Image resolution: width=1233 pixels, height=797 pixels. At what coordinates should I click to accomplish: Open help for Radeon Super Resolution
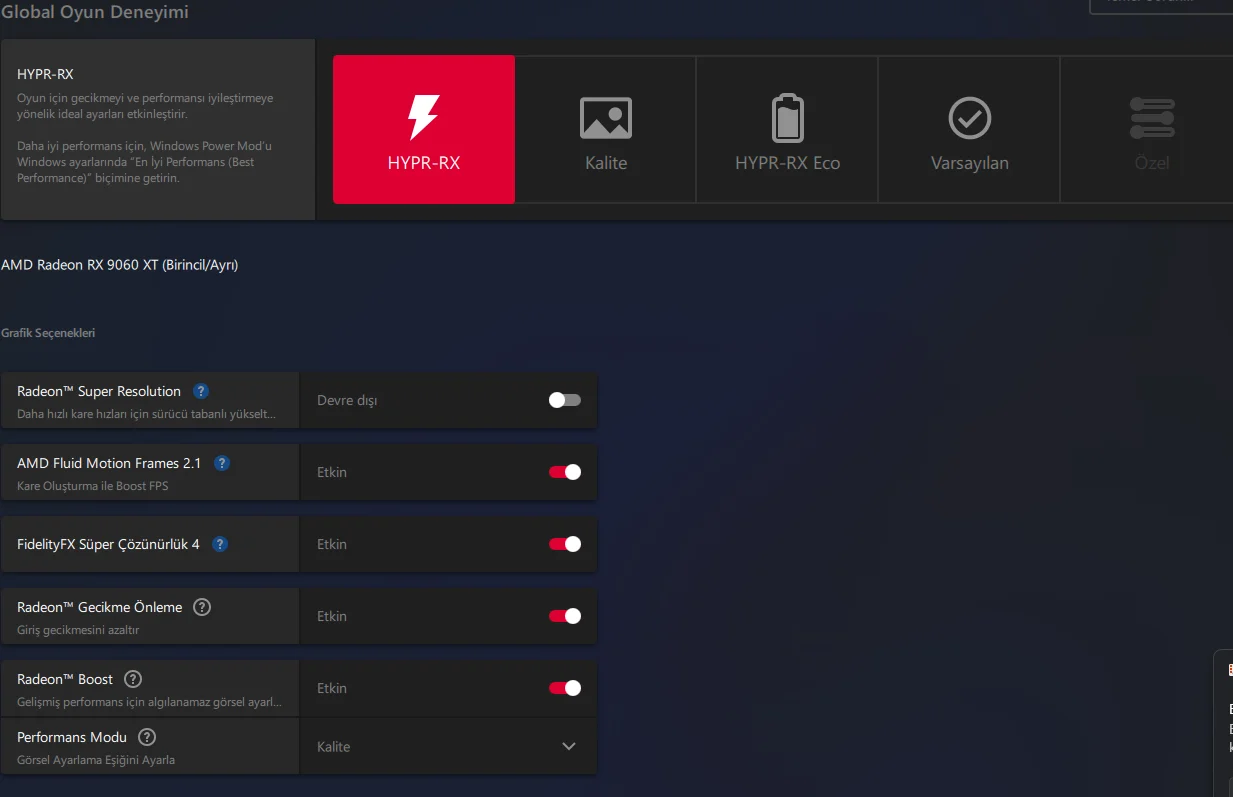pyautogui.click(x=201, y=391)
